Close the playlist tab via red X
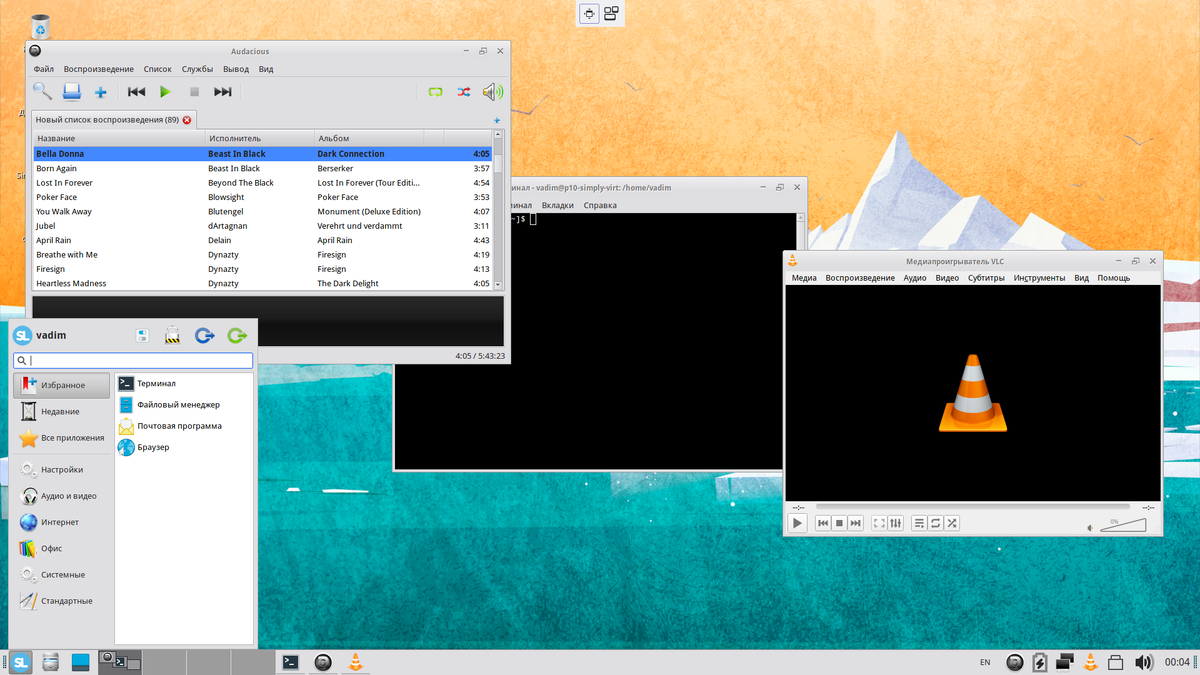Screen dimensions: 1200x675 tap(187, 120)
